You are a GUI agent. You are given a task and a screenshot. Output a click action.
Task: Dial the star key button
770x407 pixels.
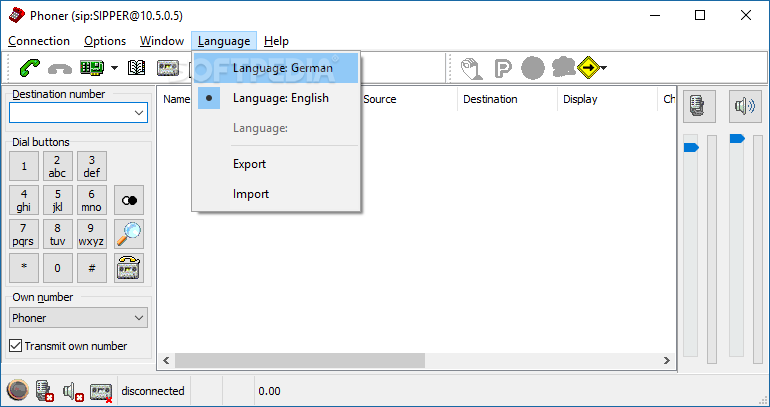tap(24, 268)
